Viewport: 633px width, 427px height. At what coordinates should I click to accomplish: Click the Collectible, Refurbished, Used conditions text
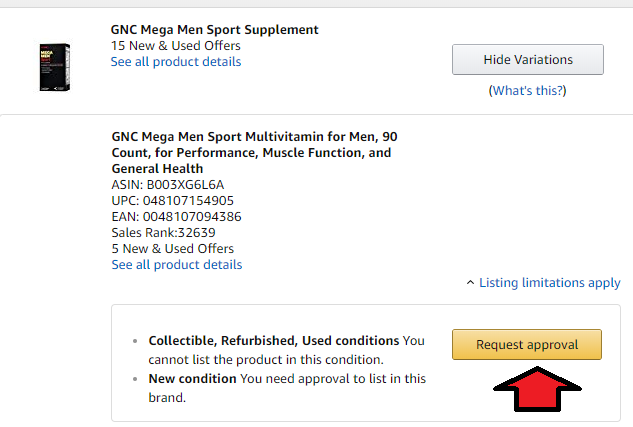pyautogui.click(x=273, y=341)
